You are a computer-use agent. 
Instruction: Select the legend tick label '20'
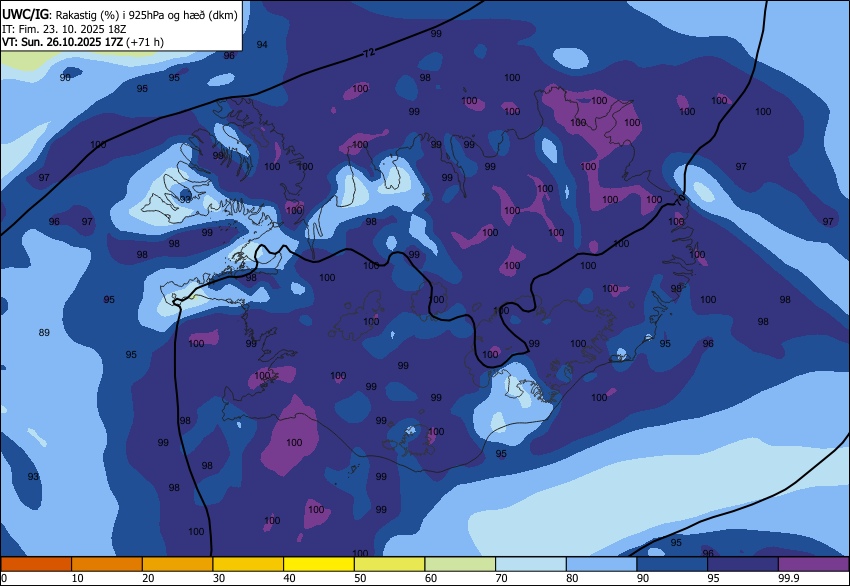click(x=148, y=578)
